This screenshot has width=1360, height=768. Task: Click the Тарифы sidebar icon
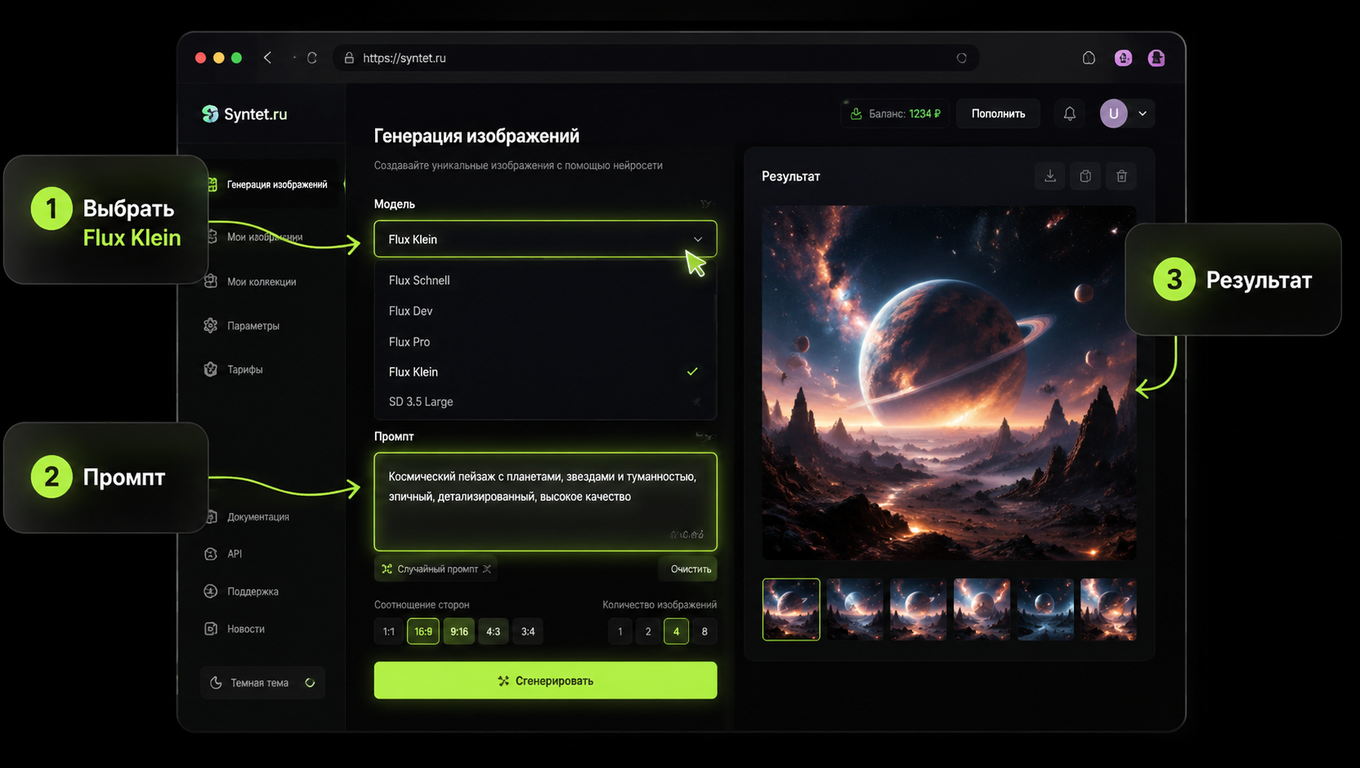pyautogui.click(x=210, y=369)
